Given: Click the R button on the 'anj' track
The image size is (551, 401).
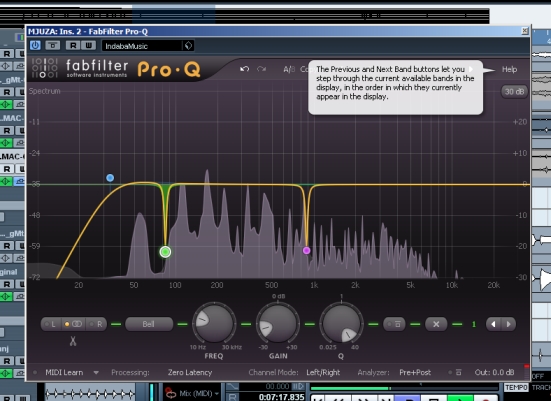Looking at the screenshot, I should coord(7,361).
